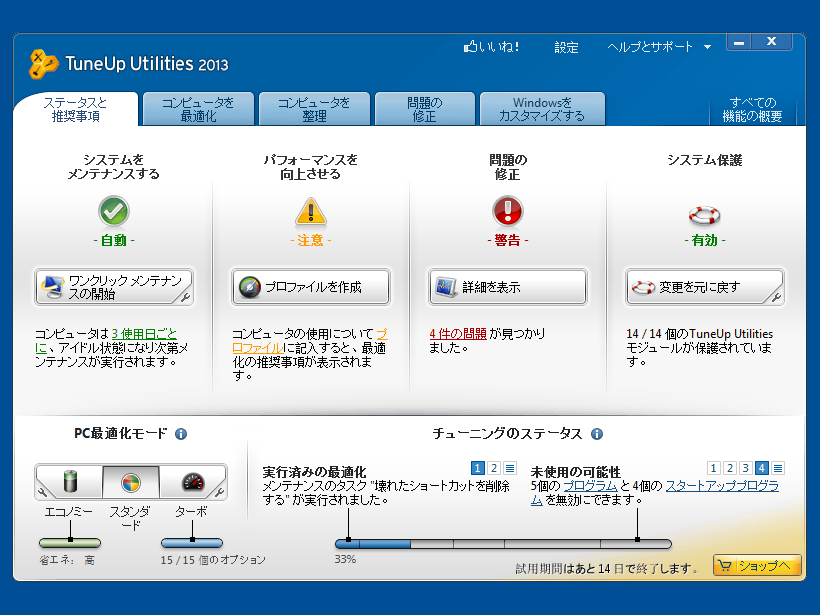
Task: Start ワンクリックメンテナンスの開始 button
Action: (114, 287)
